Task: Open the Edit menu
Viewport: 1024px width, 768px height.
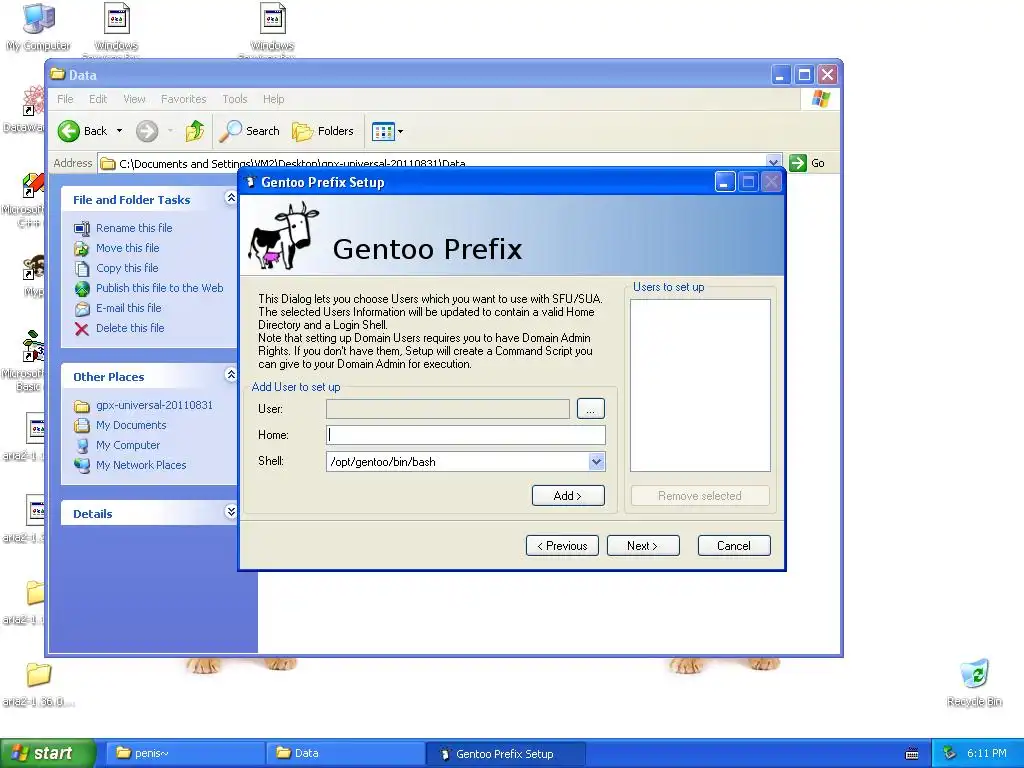Action: [98, 99]
